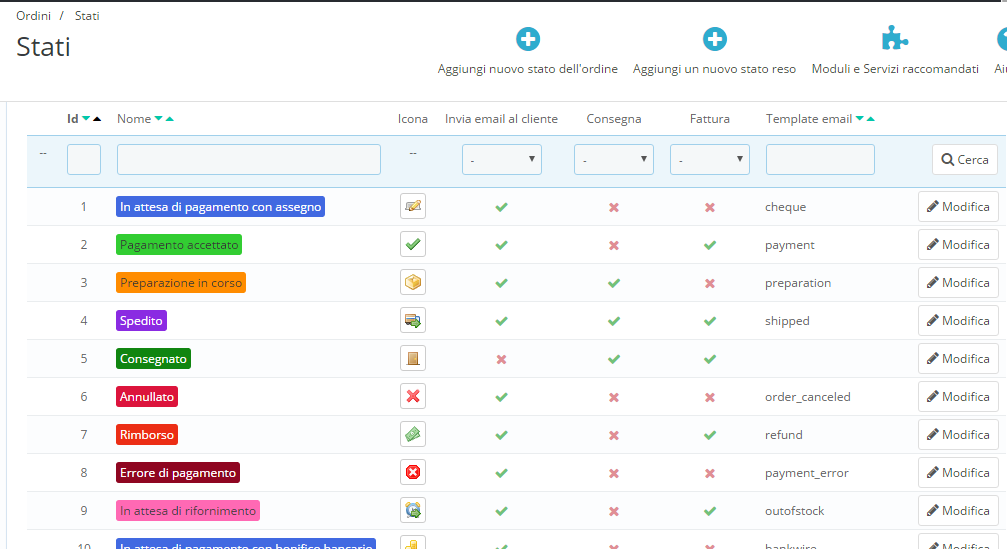This screenshot has width=1007, height=549.
Task: Open the Consegna filter dropdown
Action: point(613,160)
